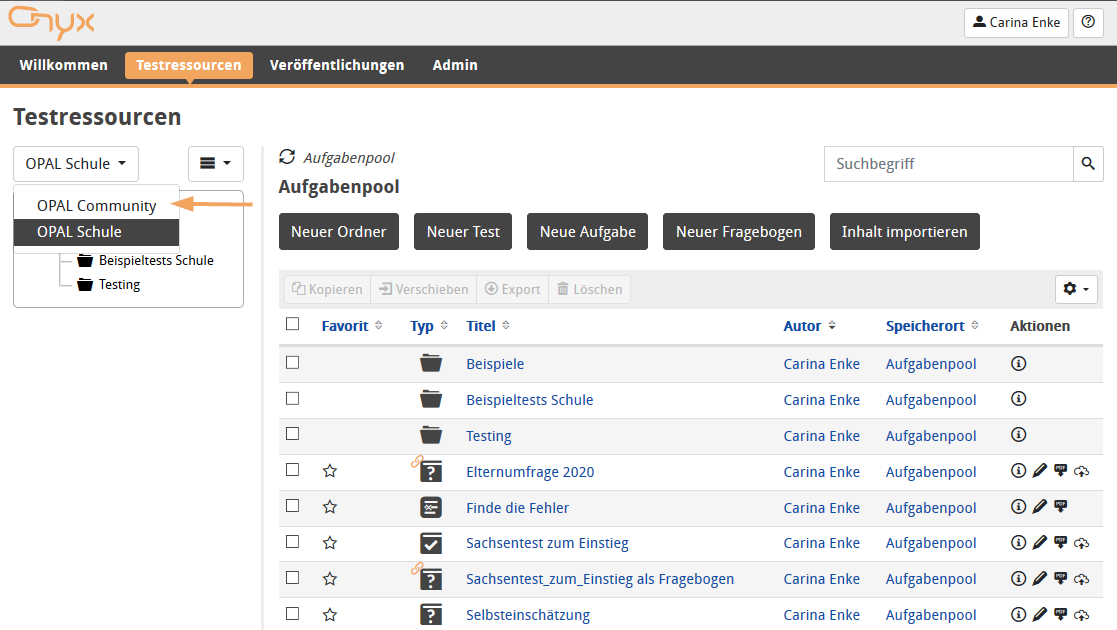Image resolution: width=1117 pixels, height=630 pixels.
Task: Check the select-all checkbox in table header
Action: 292,324
